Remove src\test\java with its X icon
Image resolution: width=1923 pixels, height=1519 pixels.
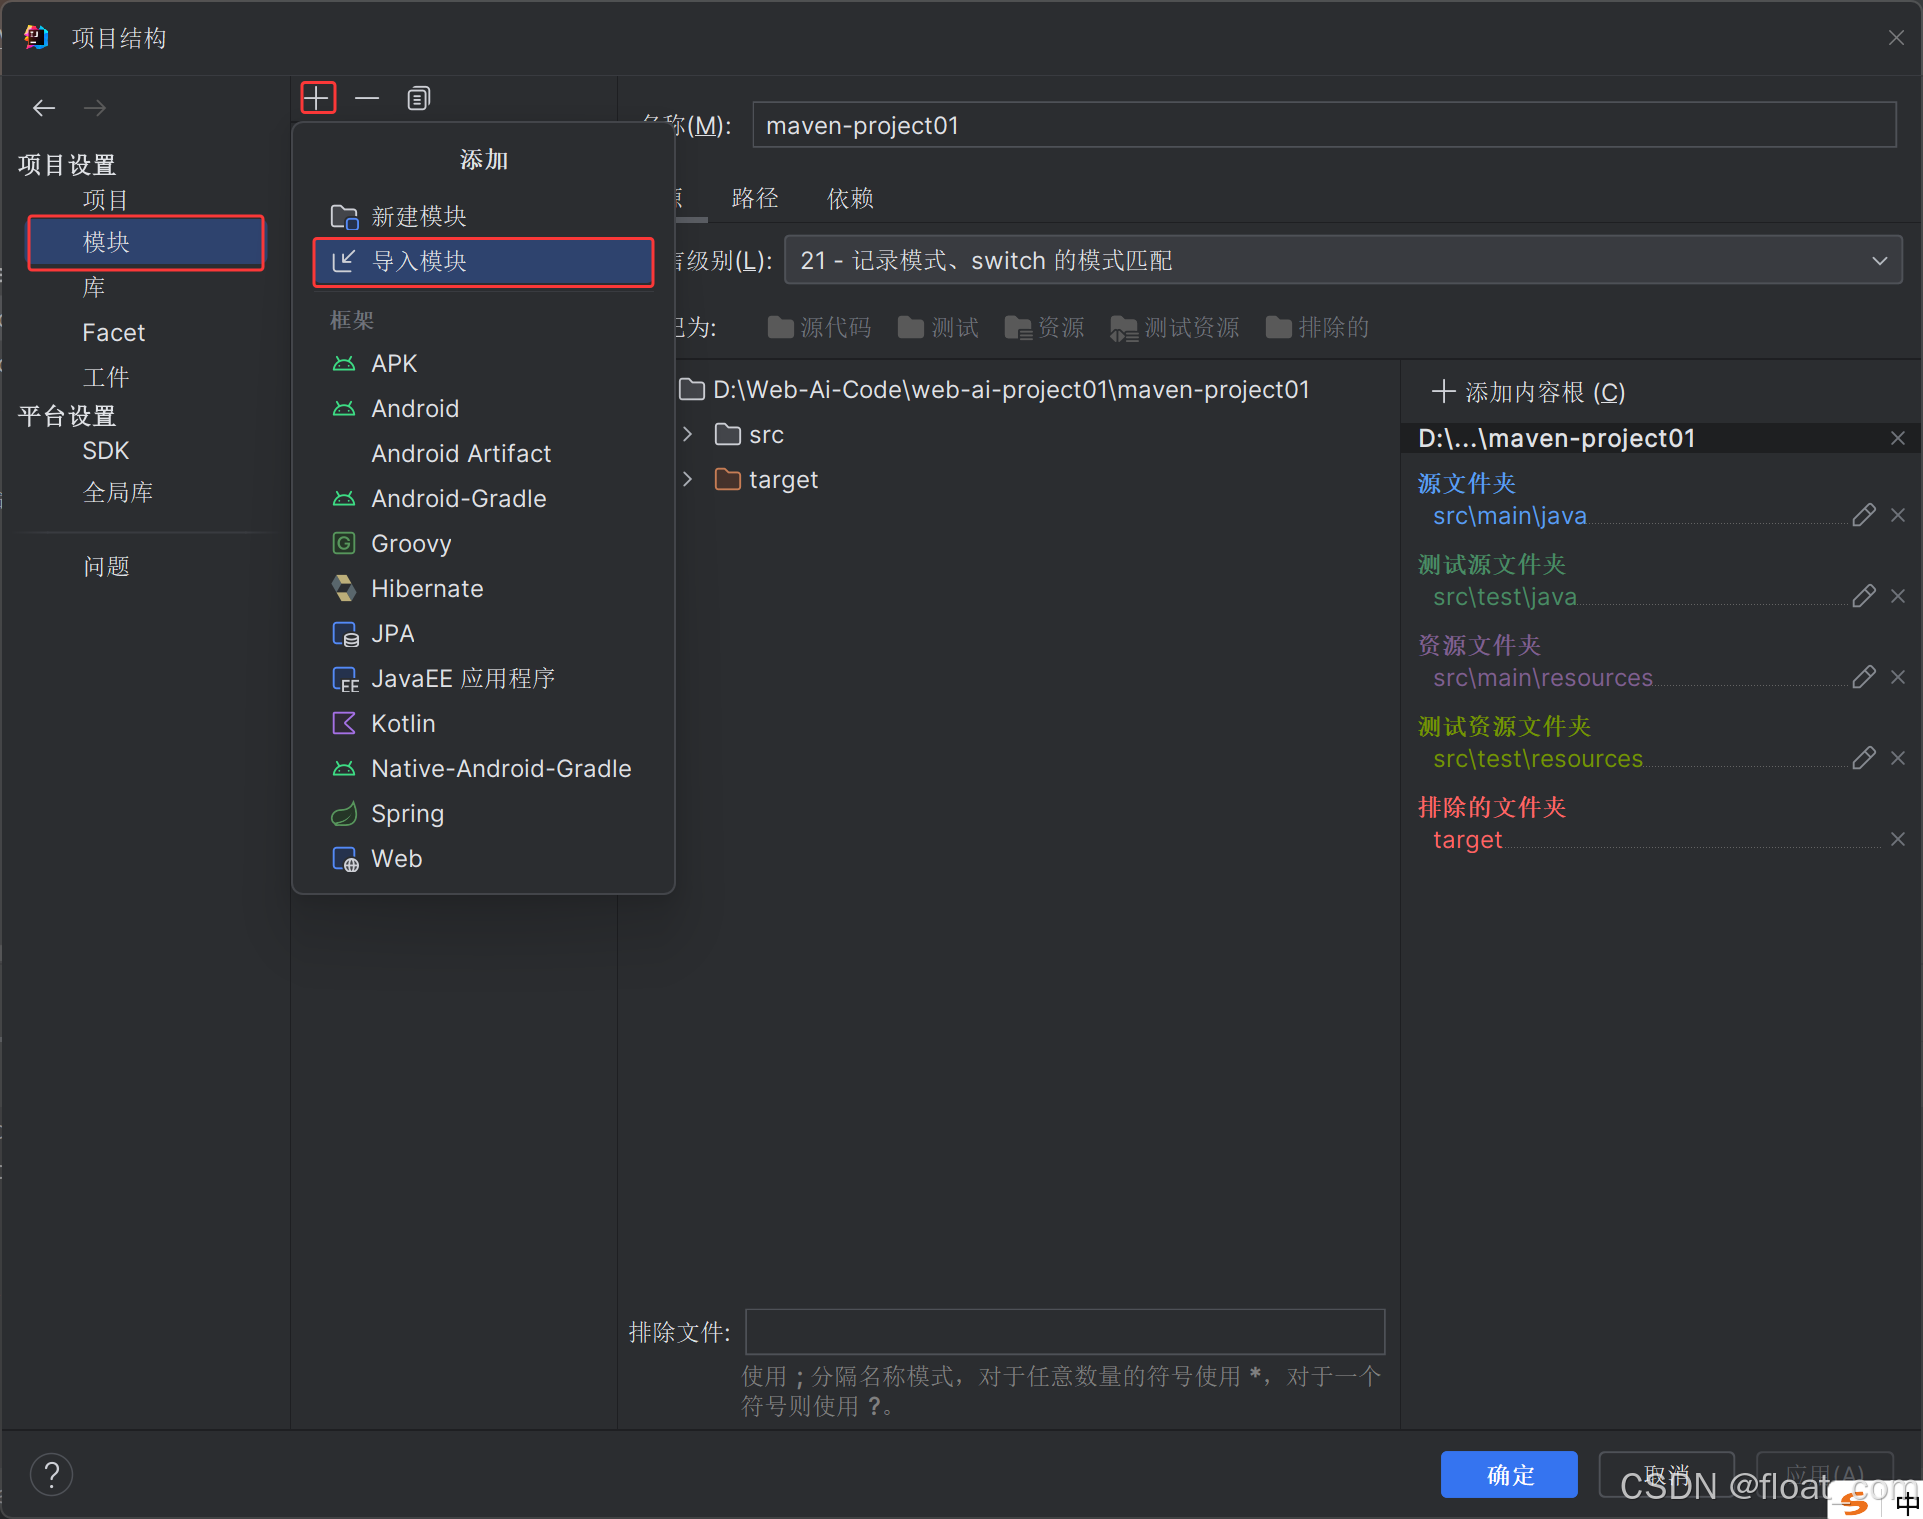(x=1898, y=596)
